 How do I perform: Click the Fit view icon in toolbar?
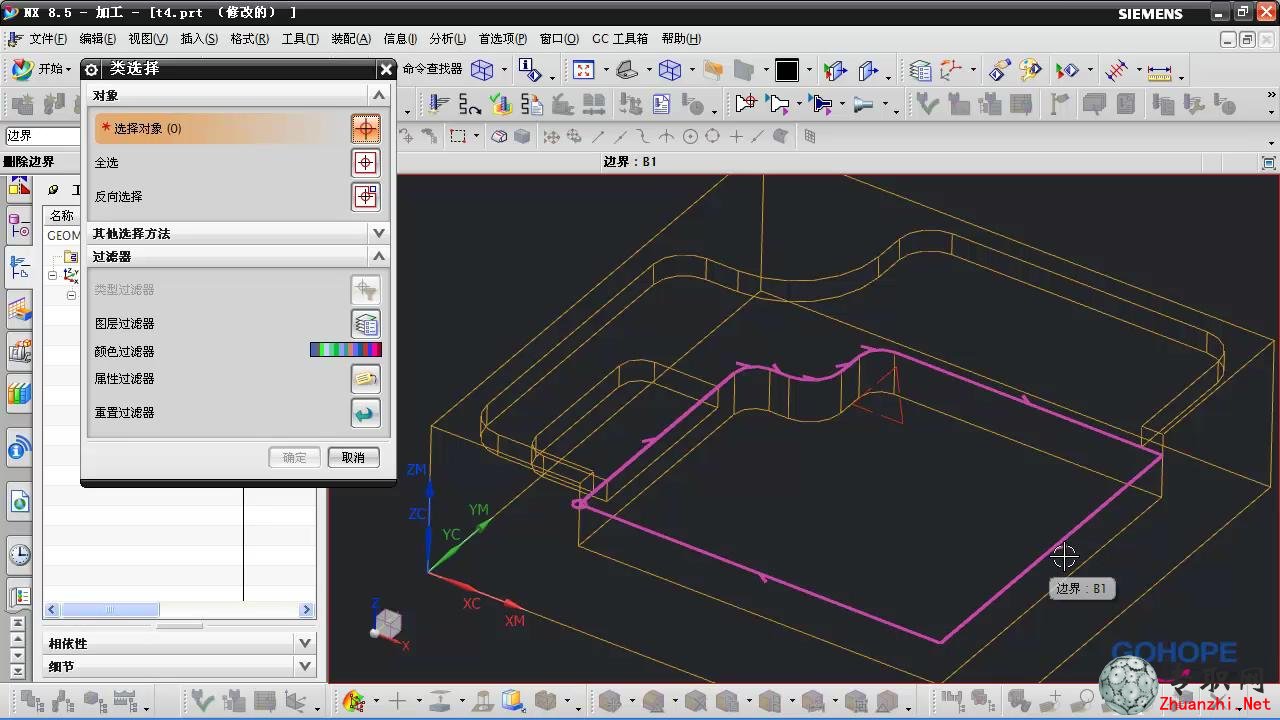583,70
